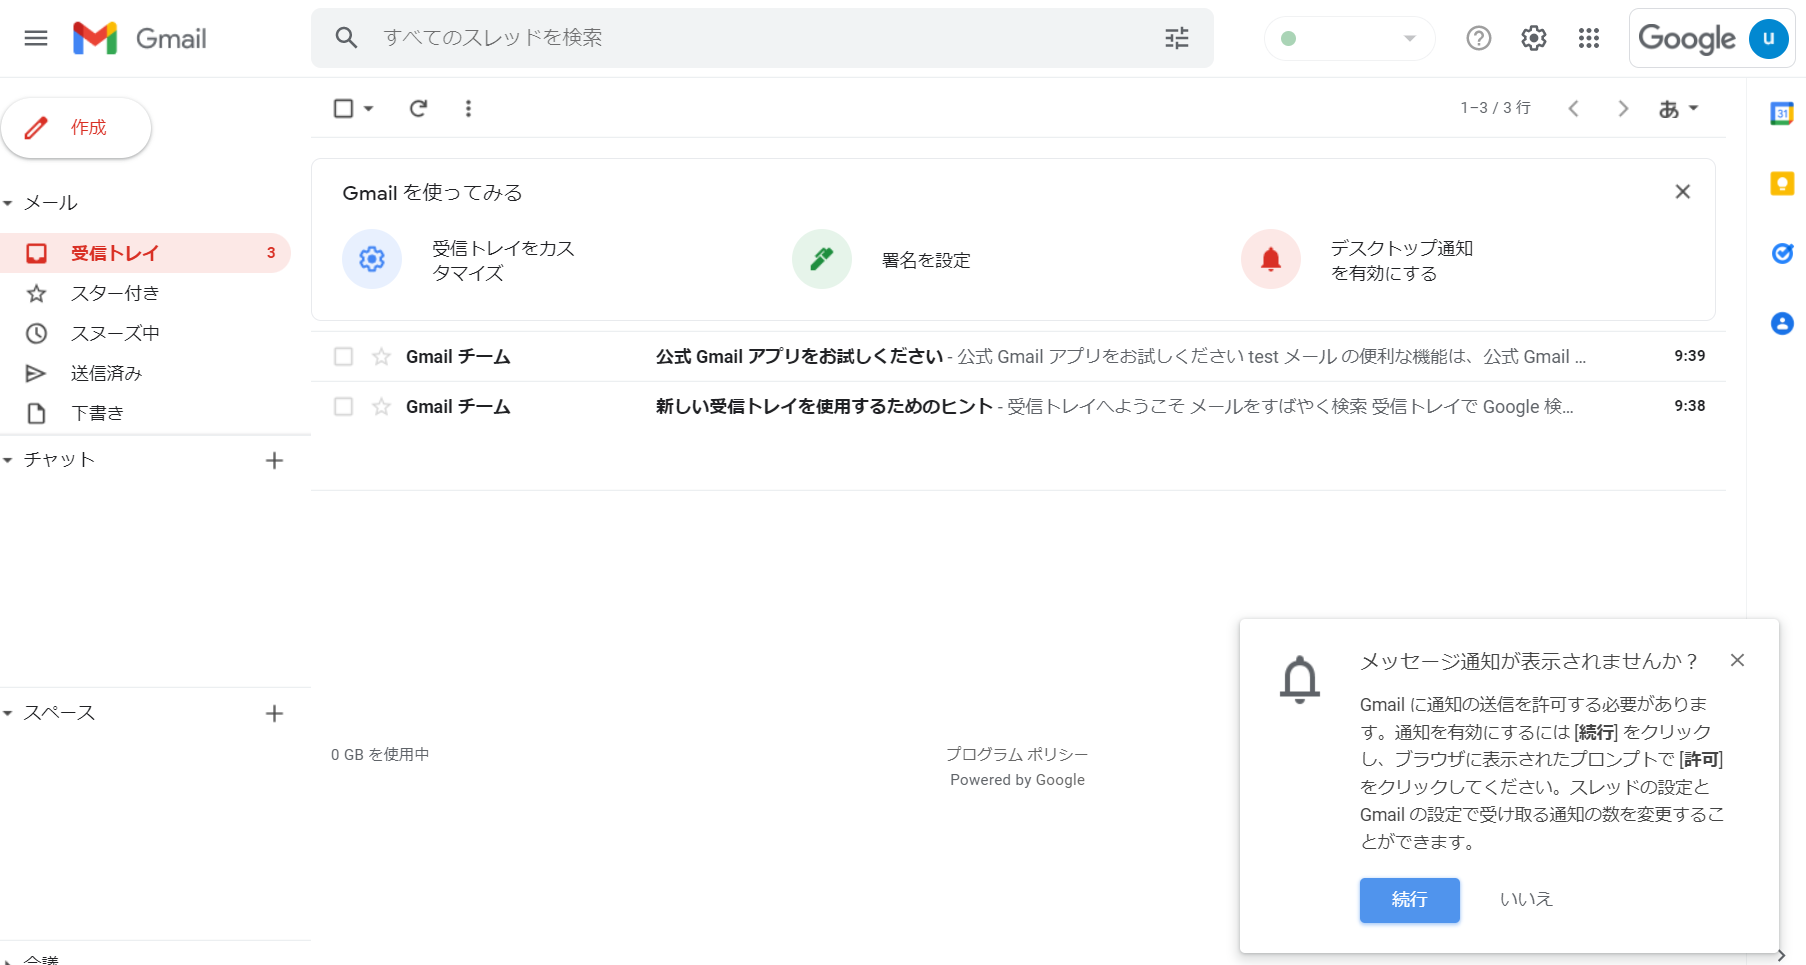Open select-all dropdown arrow
Image resolution: width=1806 pixels, height=965 pixels.
pyautogui.click(x=369, y=108)
